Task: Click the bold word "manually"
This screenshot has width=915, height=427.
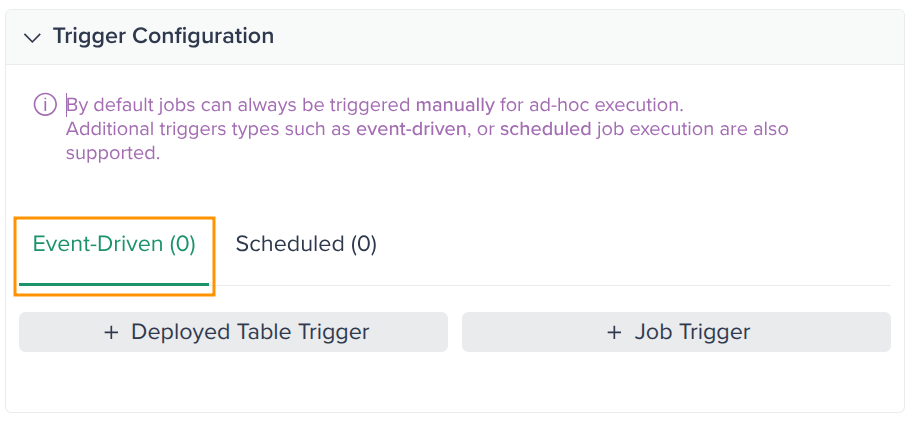Action: point(455,104)
